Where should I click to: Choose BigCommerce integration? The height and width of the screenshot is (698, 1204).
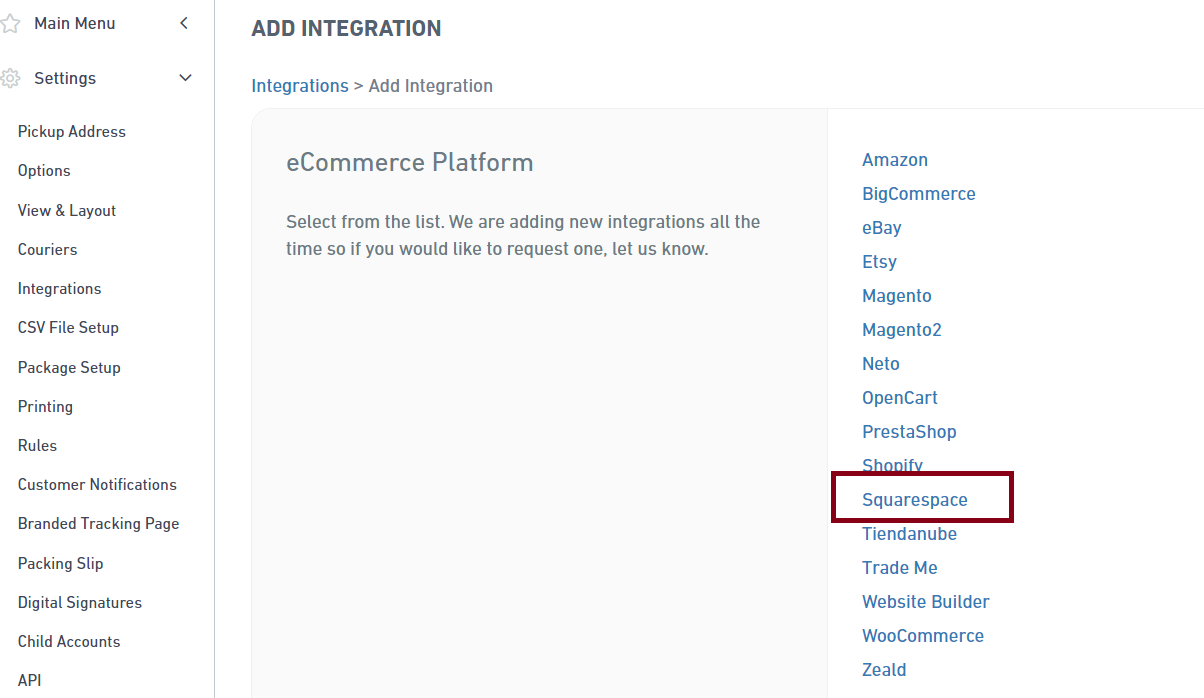pos(919,194)
